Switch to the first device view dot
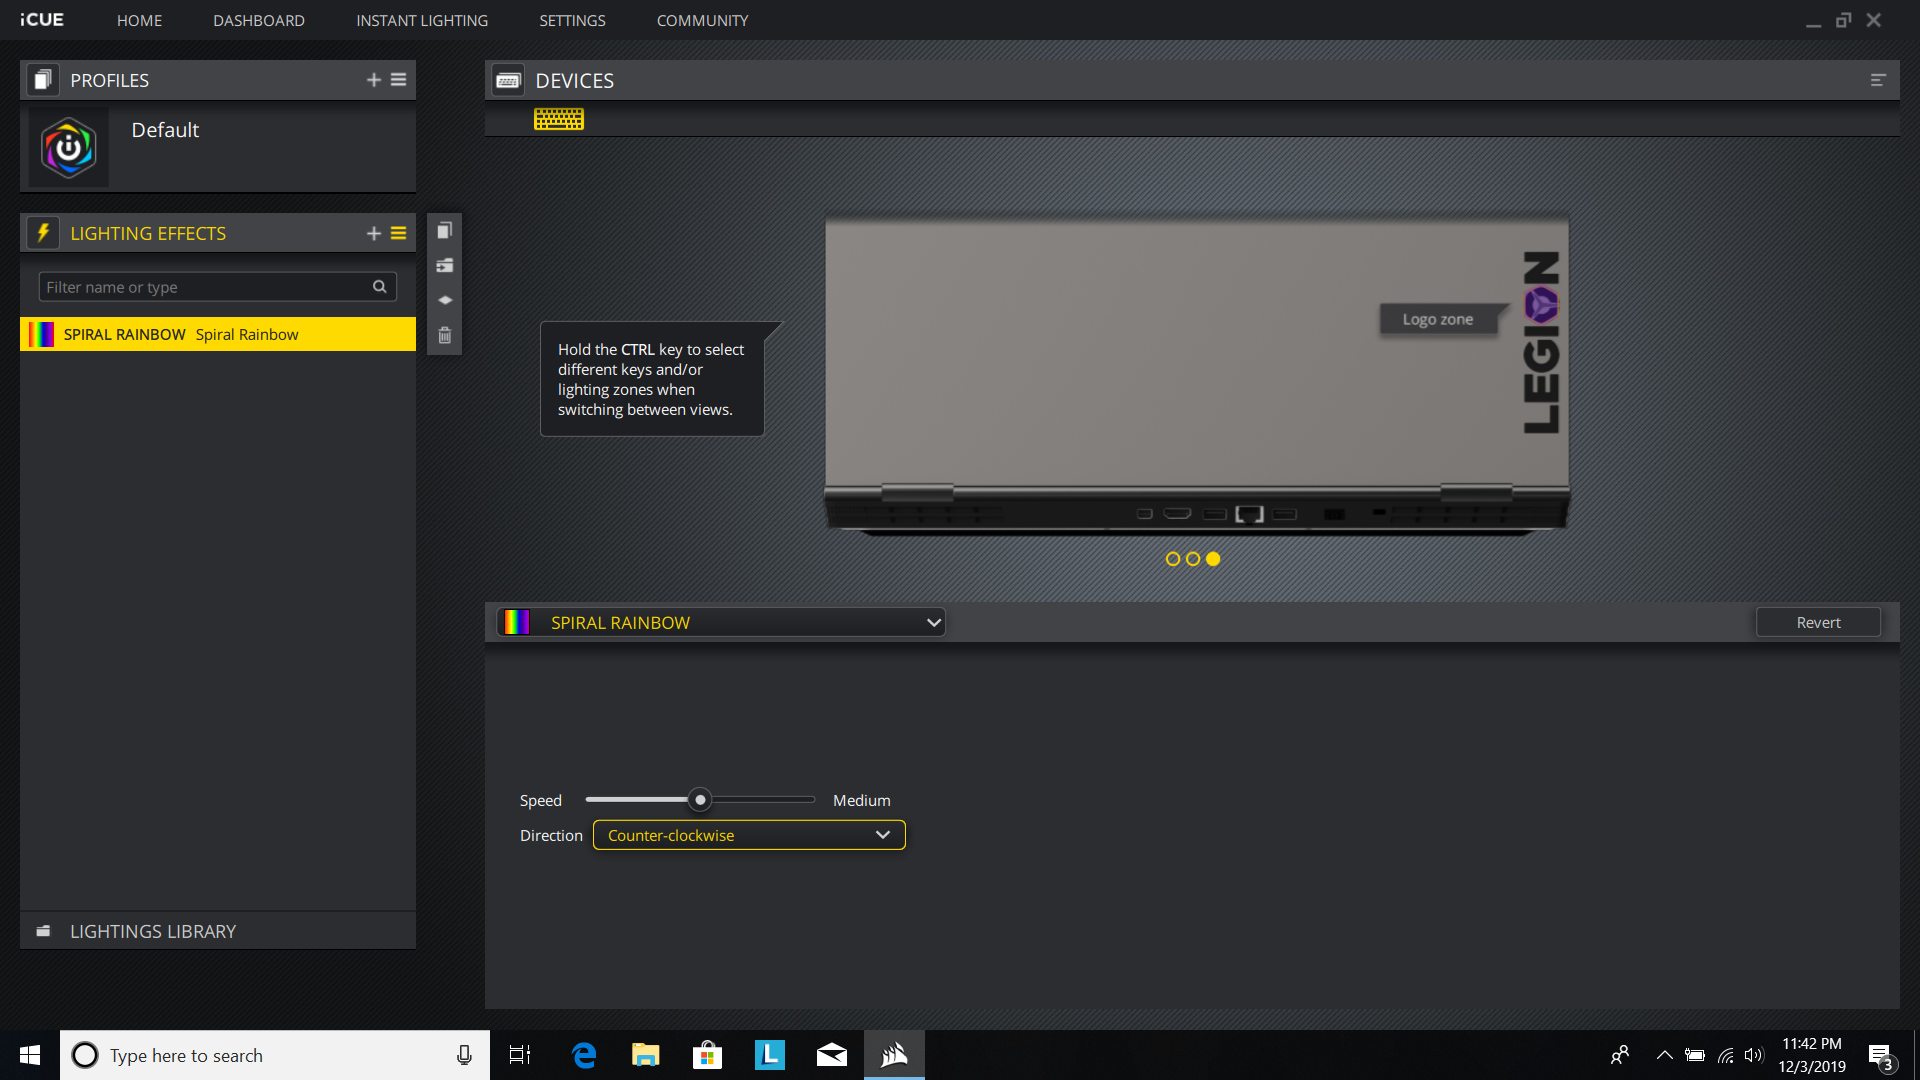Screen dimensions: 1920x1080 point(1173,559)
